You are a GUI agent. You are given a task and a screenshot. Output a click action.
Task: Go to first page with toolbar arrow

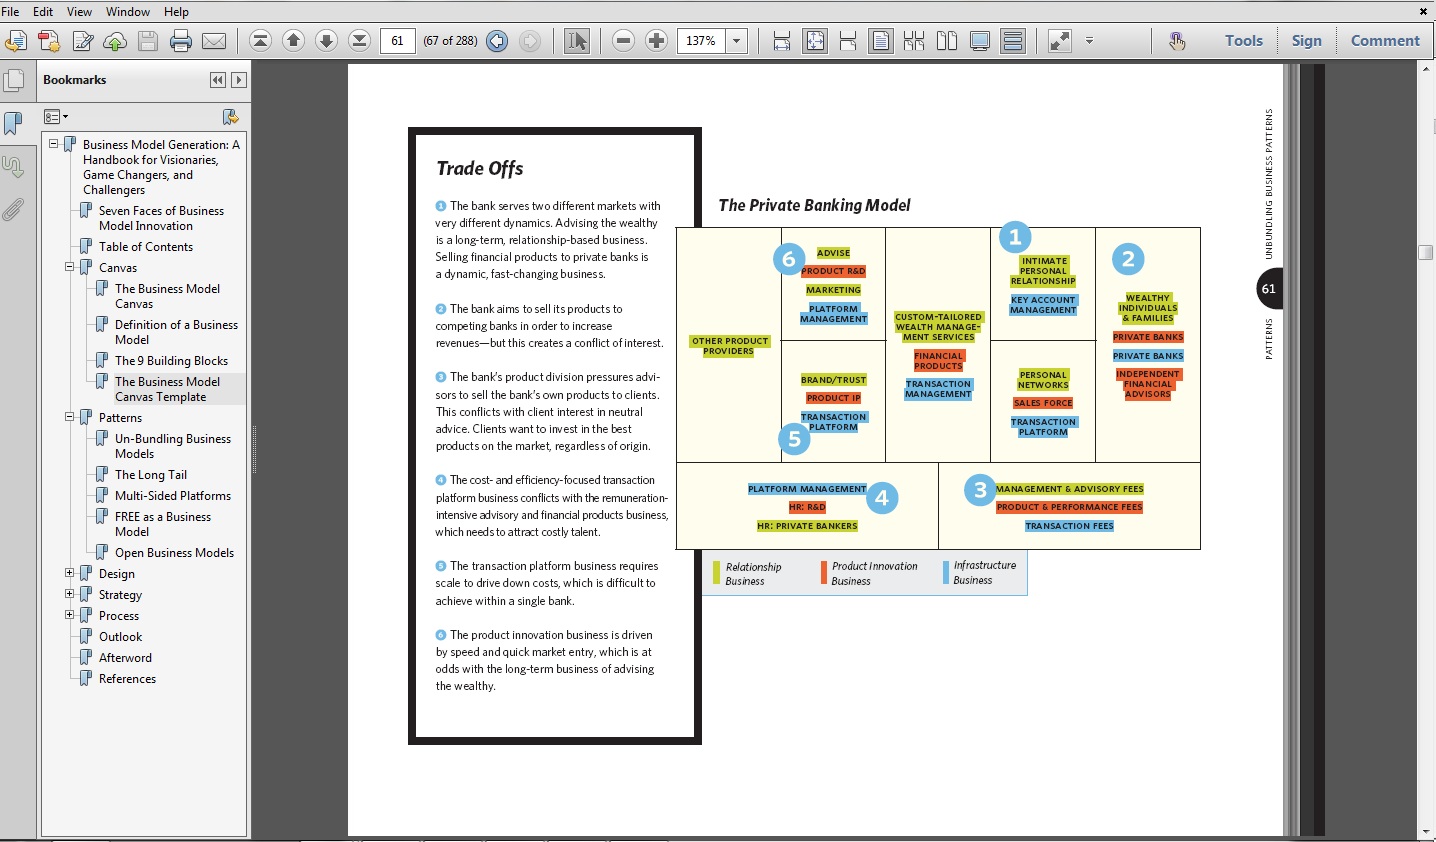coord(260,41)
